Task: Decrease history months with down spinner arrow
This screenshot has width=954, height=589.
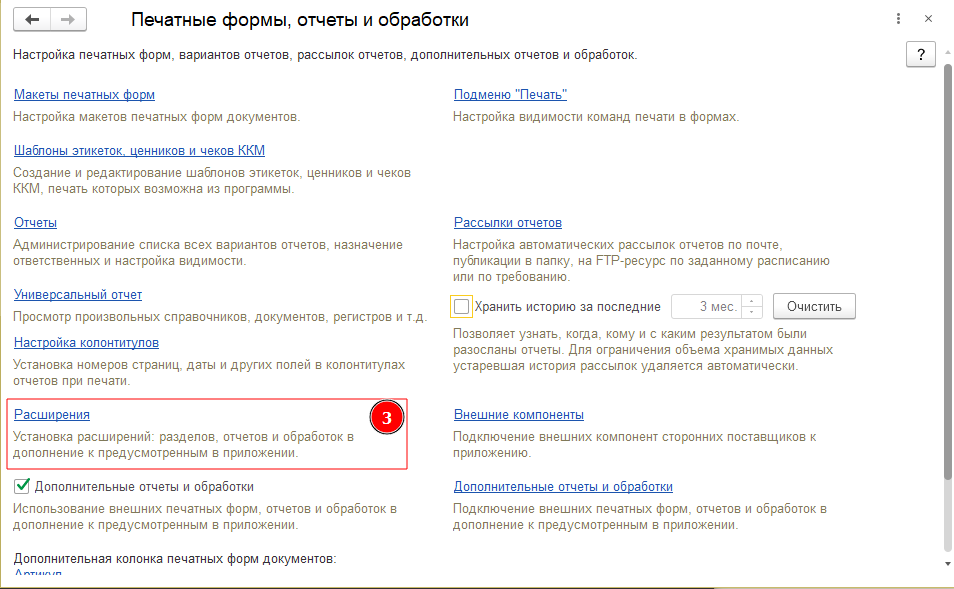Action: click(751, 312)
